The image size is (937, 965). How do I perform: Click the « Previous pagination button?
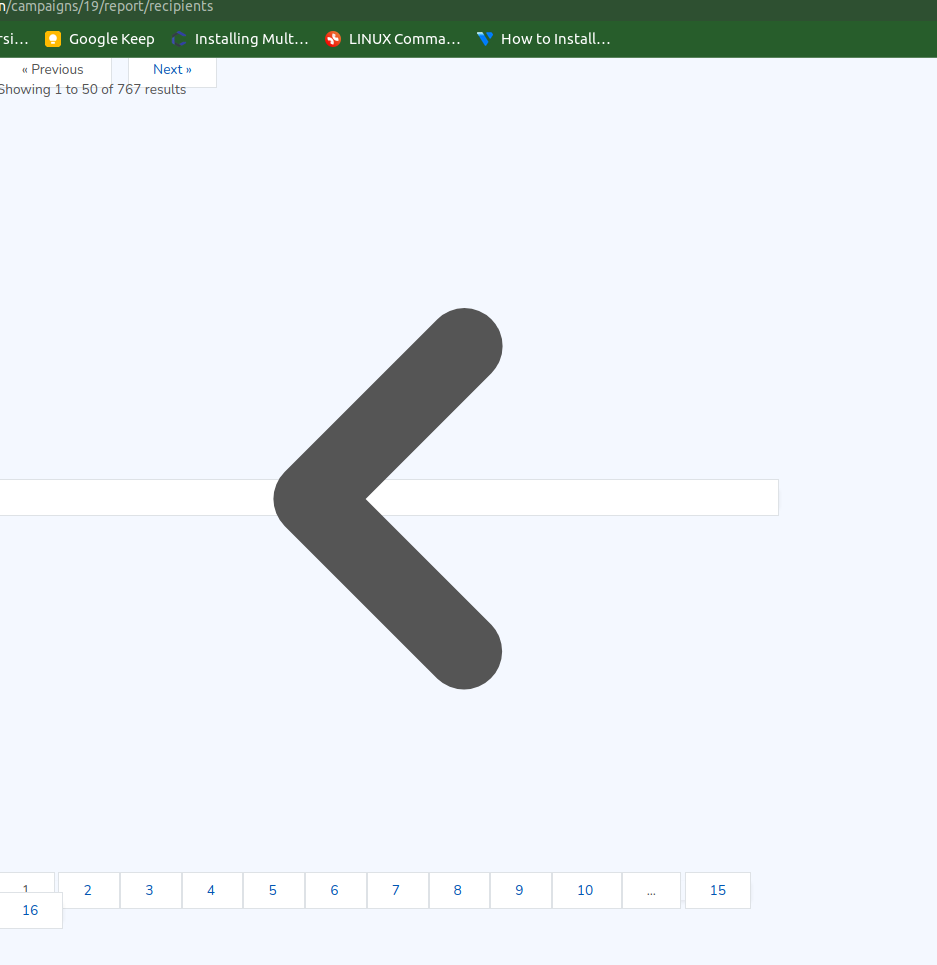(53, 69)
